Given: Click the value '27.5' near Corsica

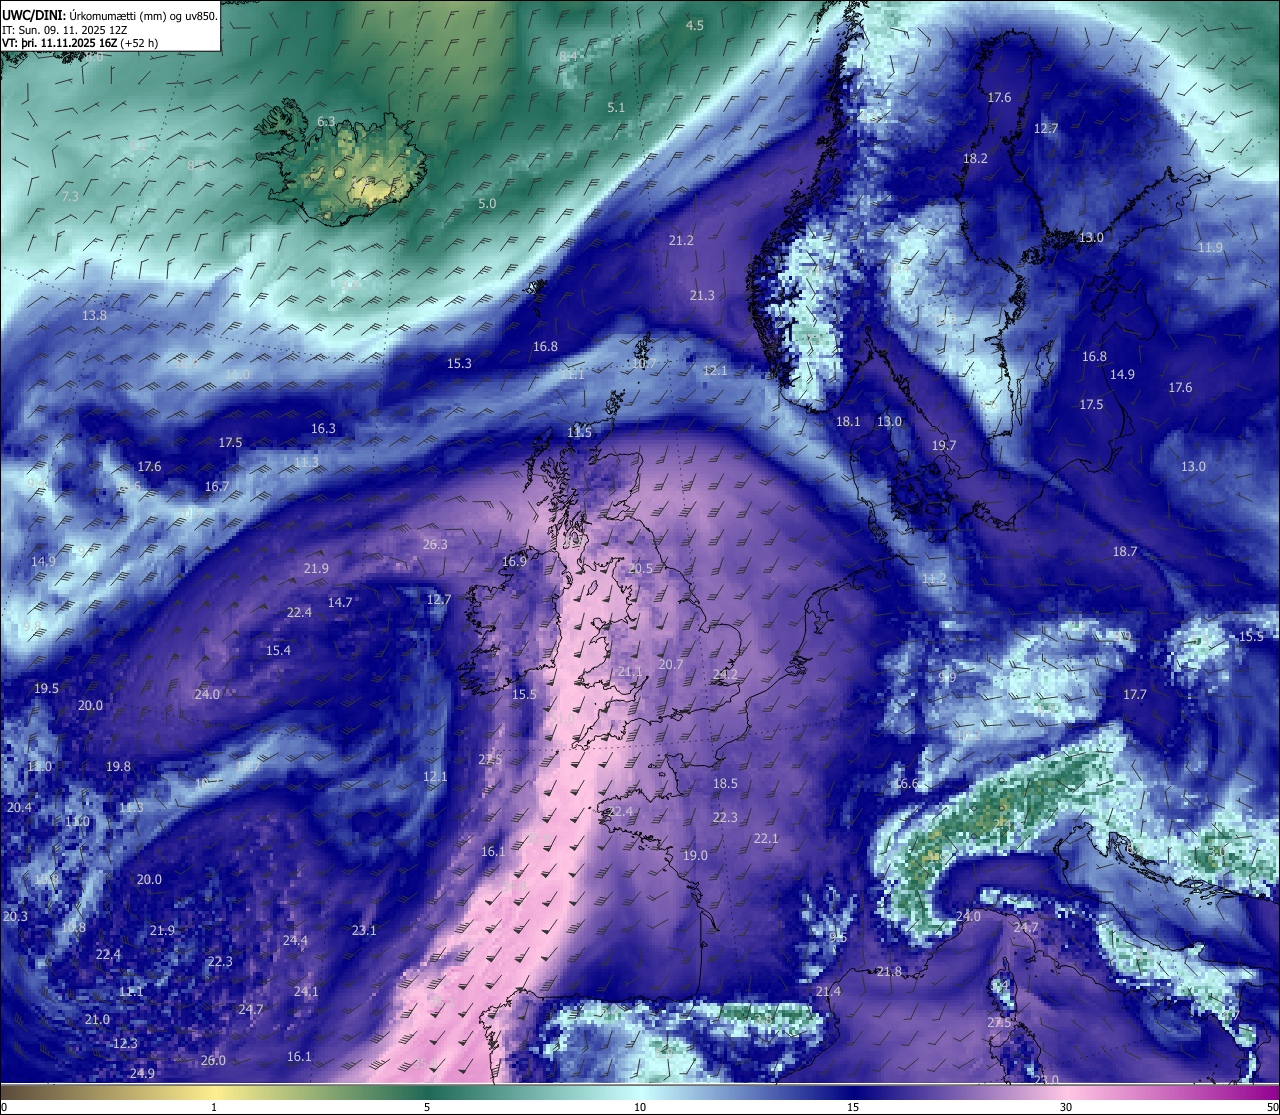Looking at the screenshot, I should click(999, 1023).
